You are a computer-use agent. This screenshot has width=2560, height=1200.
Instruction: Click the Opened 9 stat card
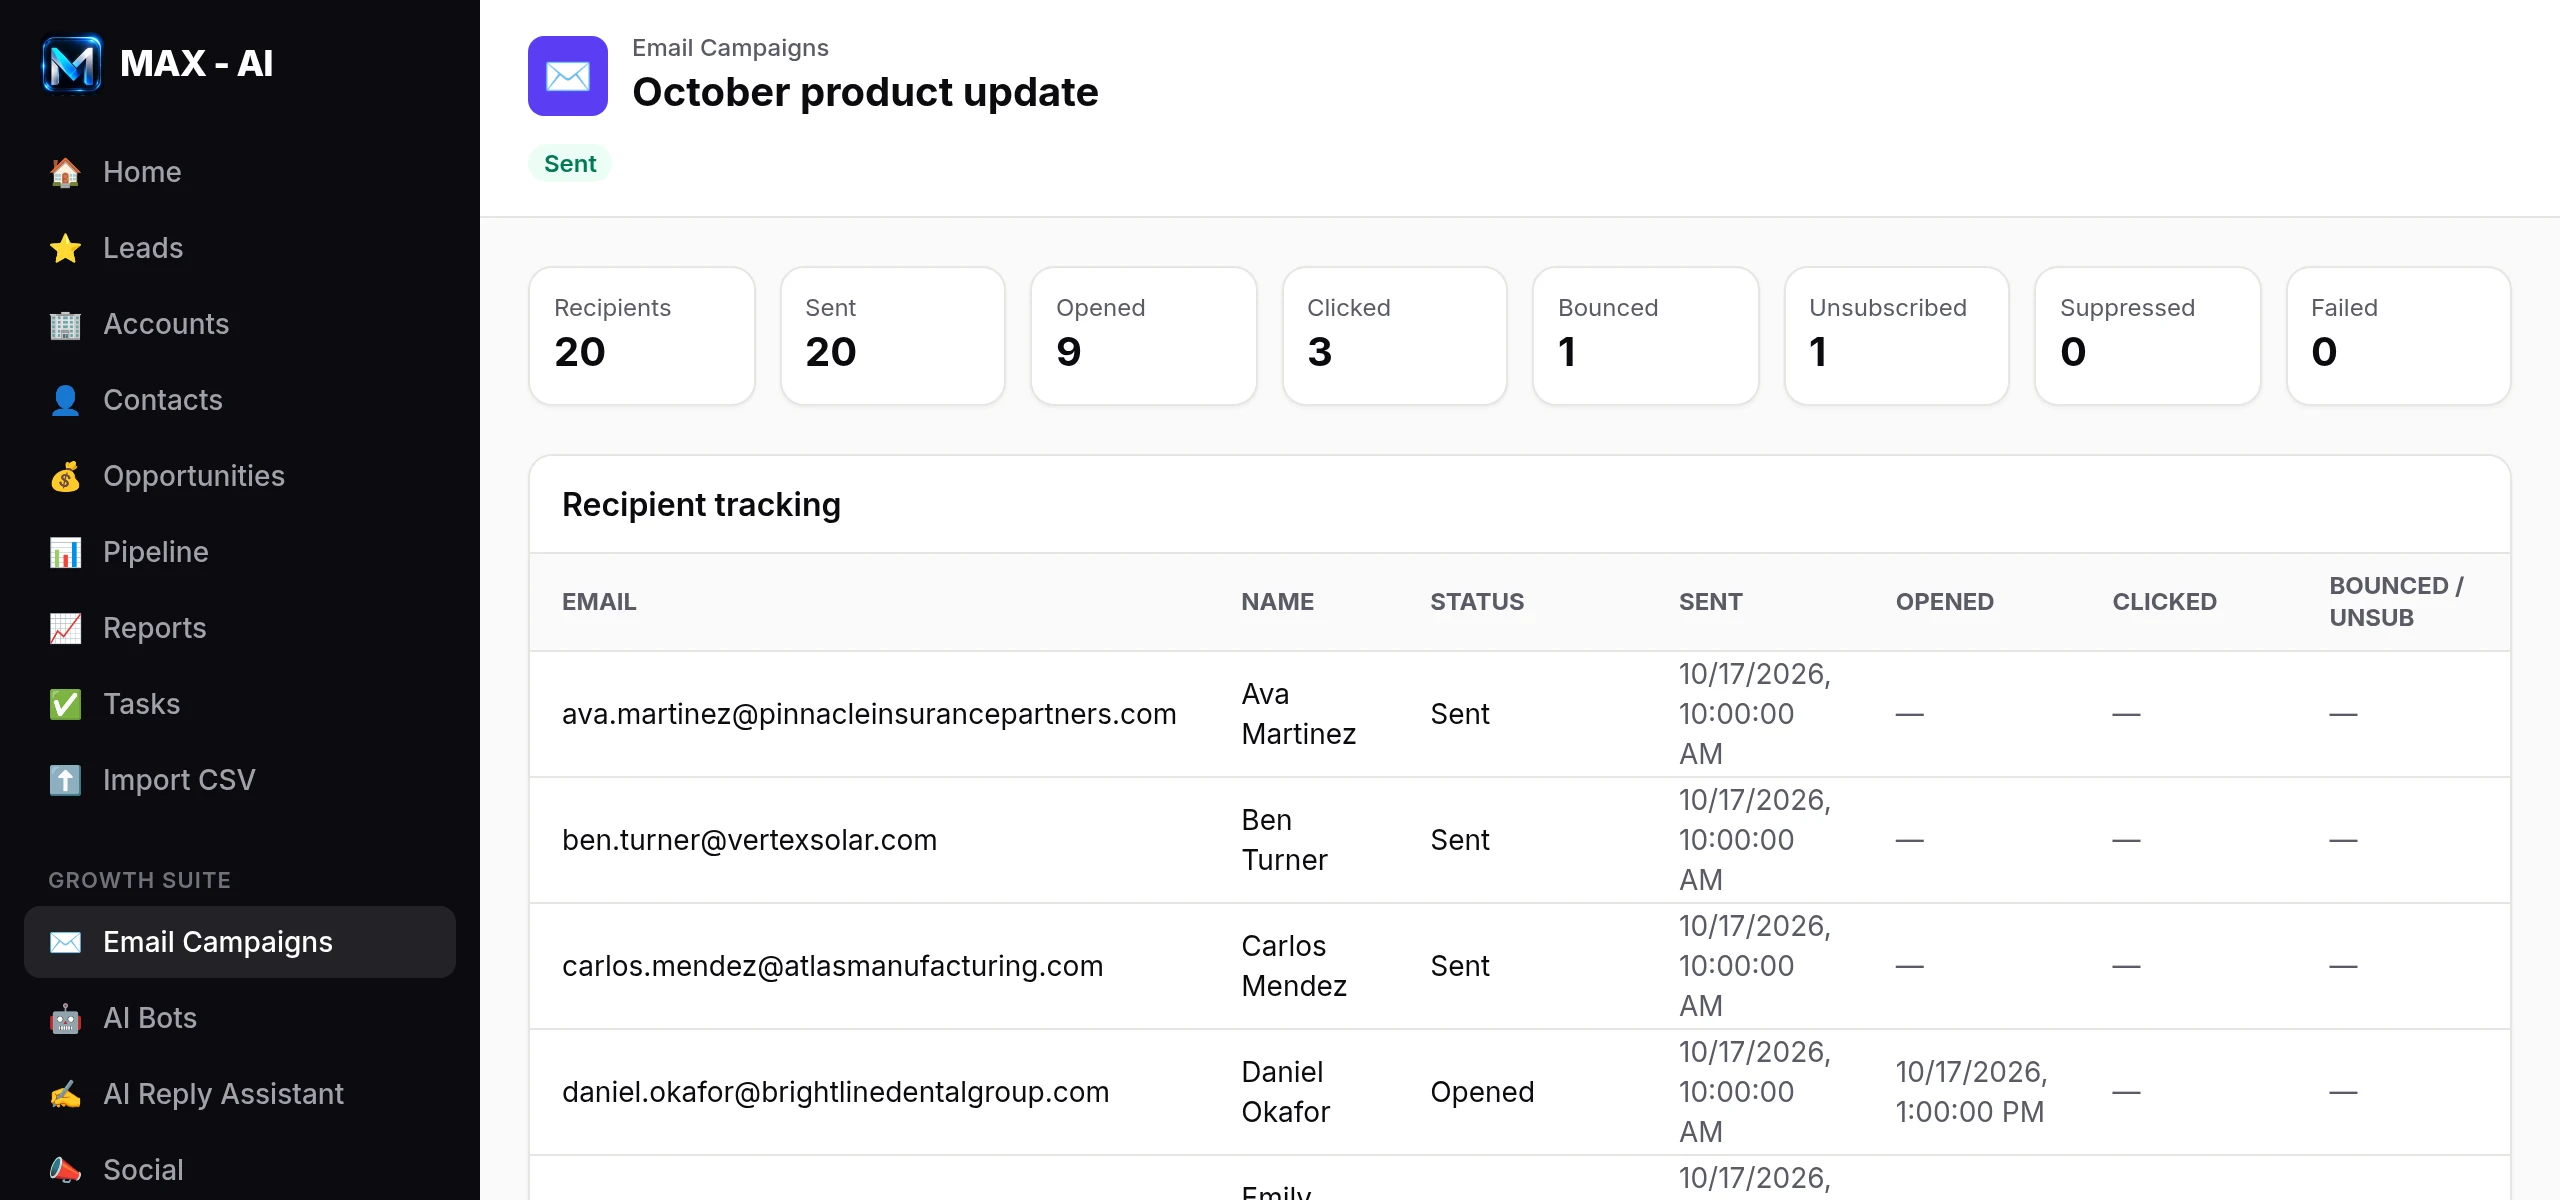[1144, 336]
